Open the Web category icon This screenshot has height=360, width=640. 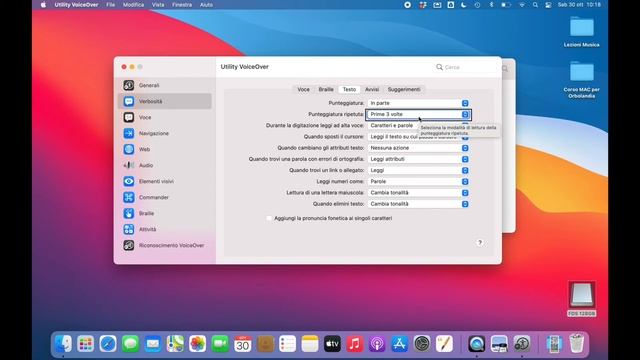[x=129, y=149]
